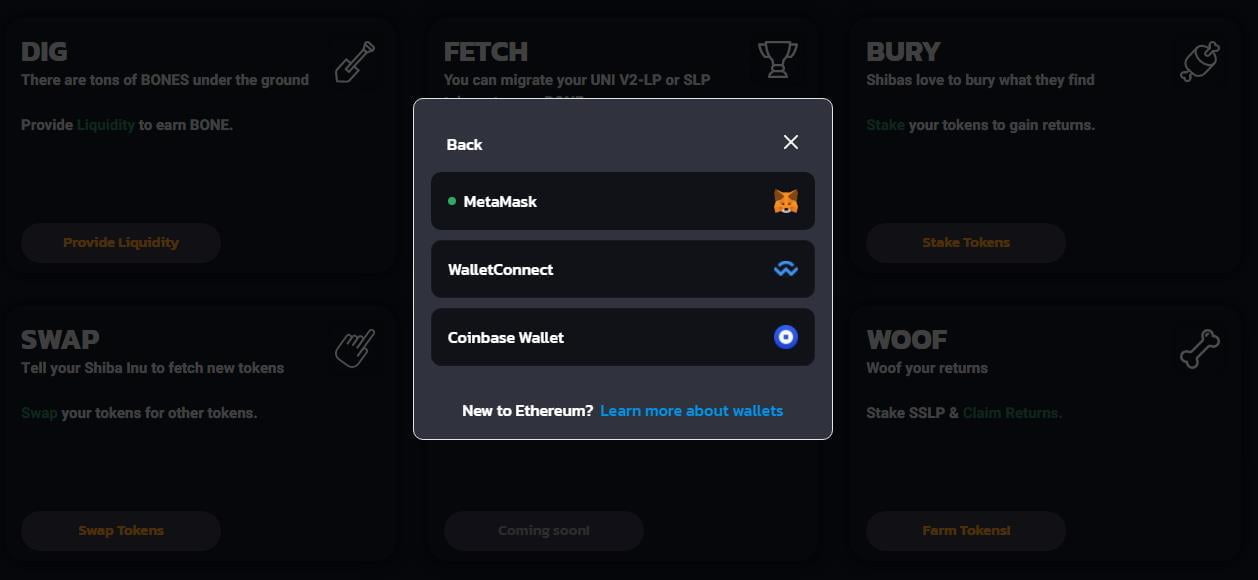This screenshot has width=1258, height=580.
Task: Click the BURY meat icon
Action: (1200, 62)
